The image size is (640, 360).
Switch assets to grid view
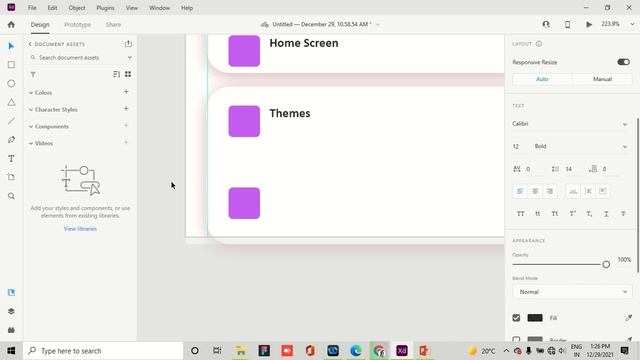128,74
